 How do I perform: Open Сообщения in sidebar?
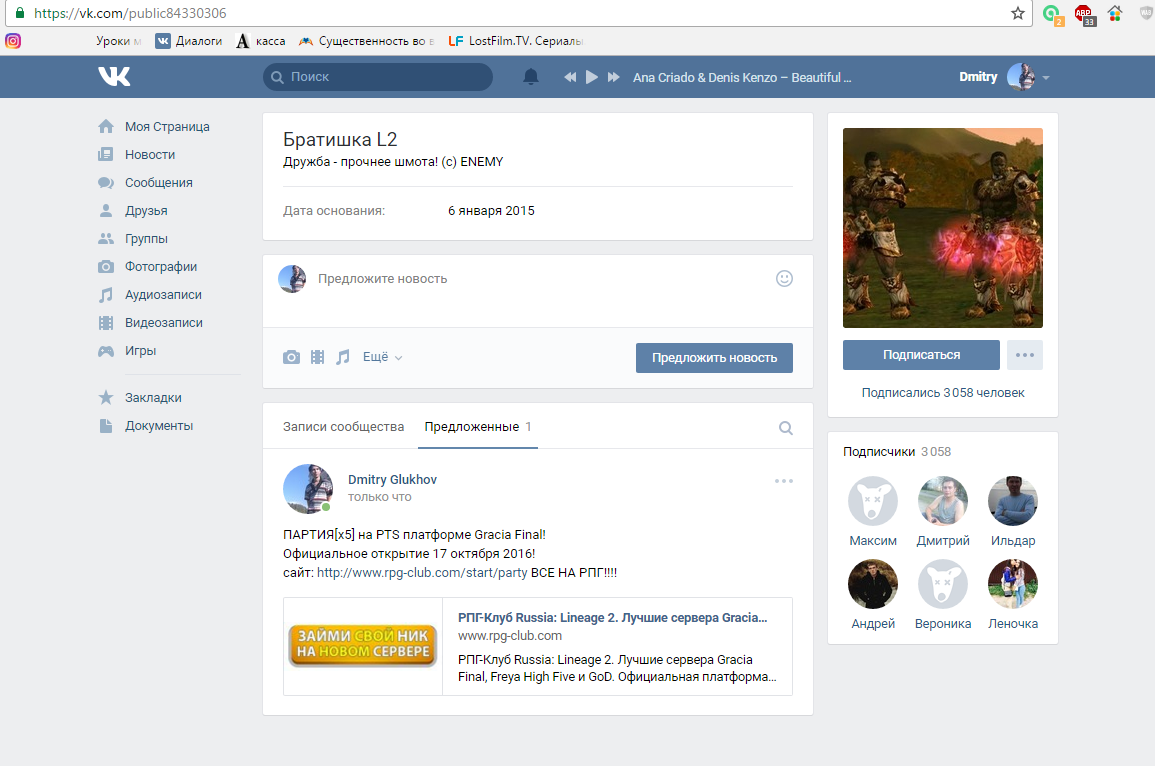point(158,183)
